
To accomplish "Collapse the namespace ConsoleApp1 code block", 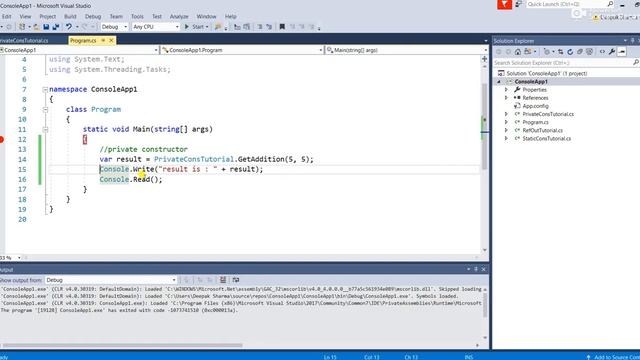I will click(45, 89).
